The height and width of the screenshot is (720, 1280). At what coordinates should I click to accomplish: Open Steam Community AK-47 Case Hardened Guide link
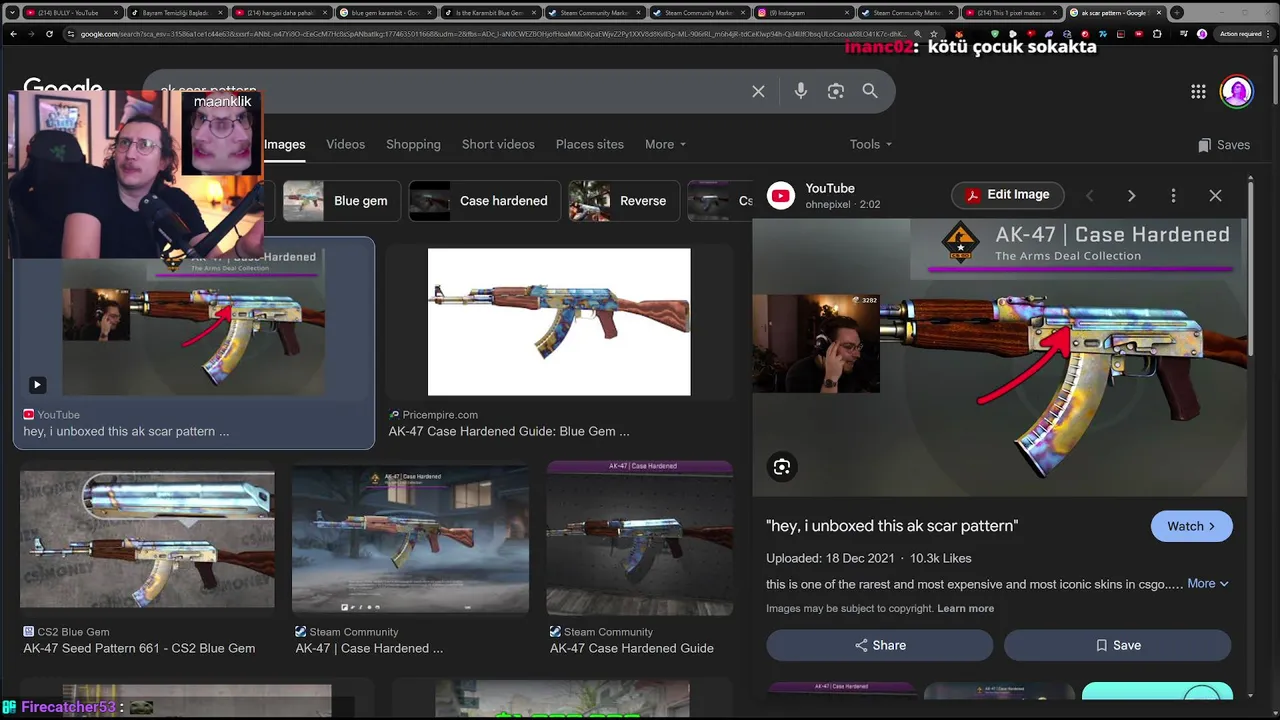tap(632, 648)
